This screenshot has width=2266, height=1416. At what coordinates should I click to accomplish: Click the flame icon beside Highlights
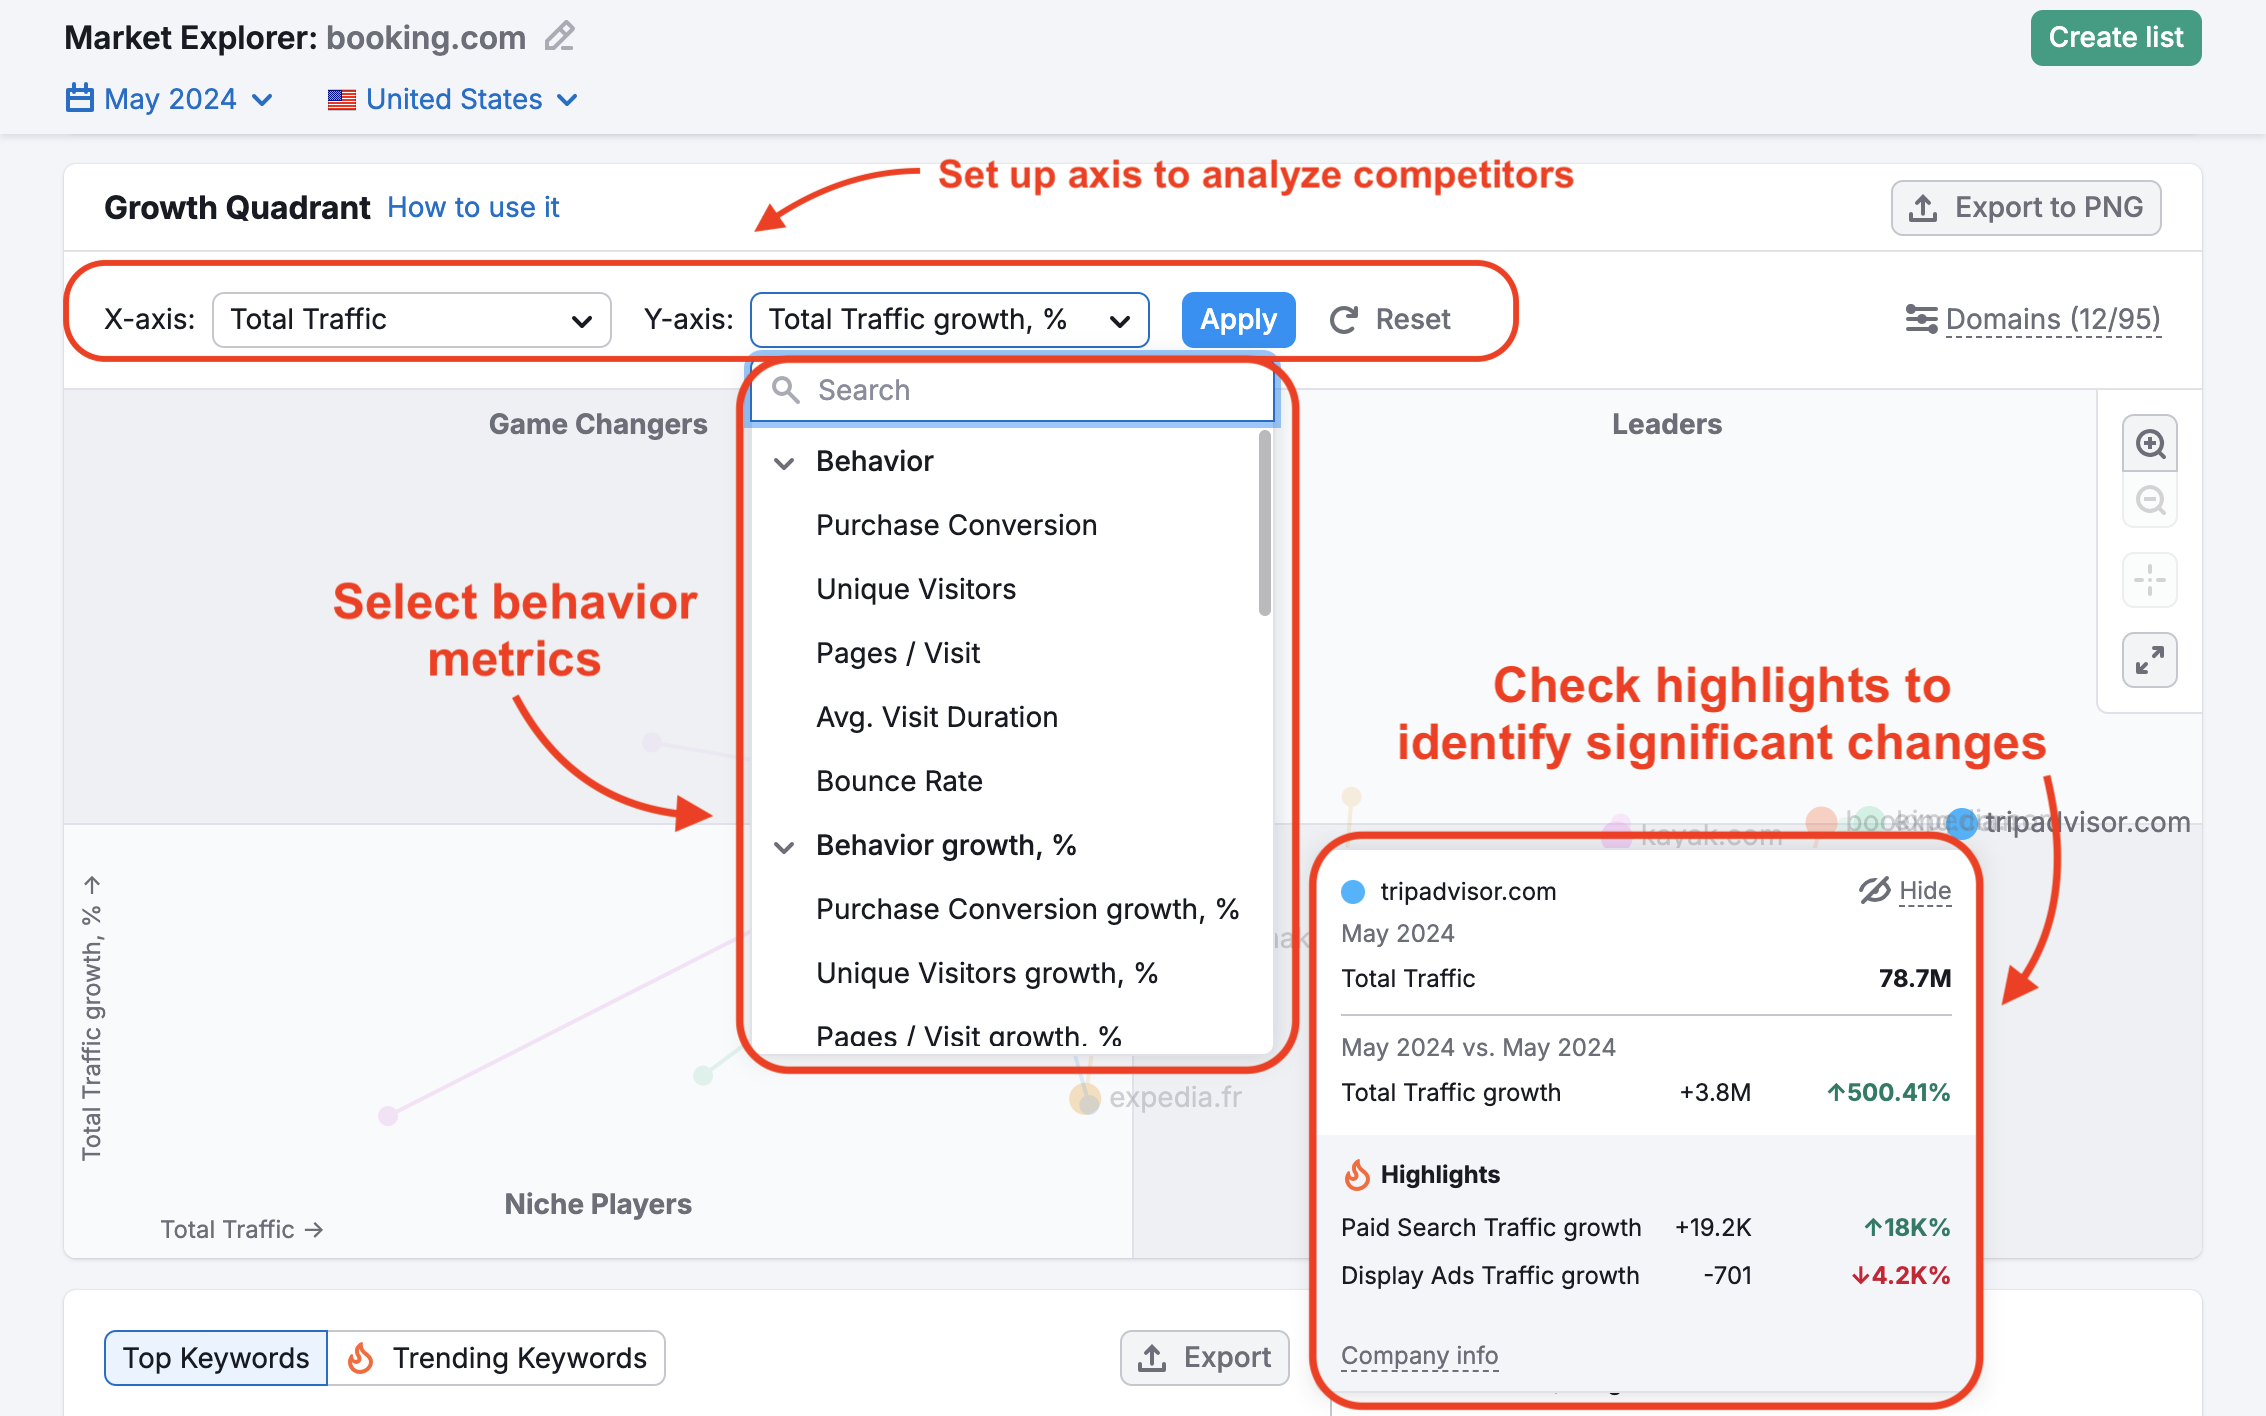click(x=1357, y=1175)
